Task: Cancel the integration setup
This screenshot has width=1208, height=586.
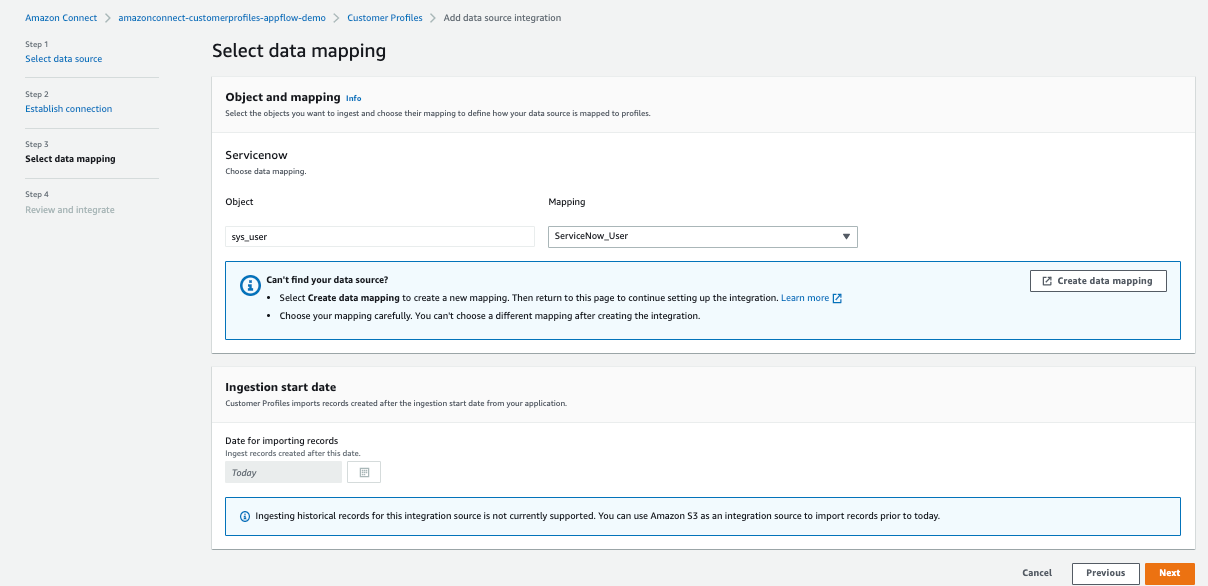Action: pos(1037,573)
